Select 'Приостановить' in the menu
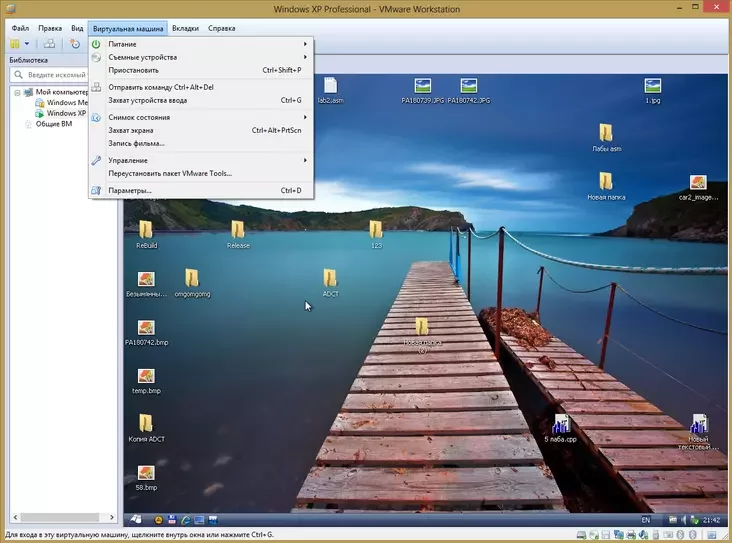This screenshot has height=543, width=732. pyautogui.click(x=134, y=70)
